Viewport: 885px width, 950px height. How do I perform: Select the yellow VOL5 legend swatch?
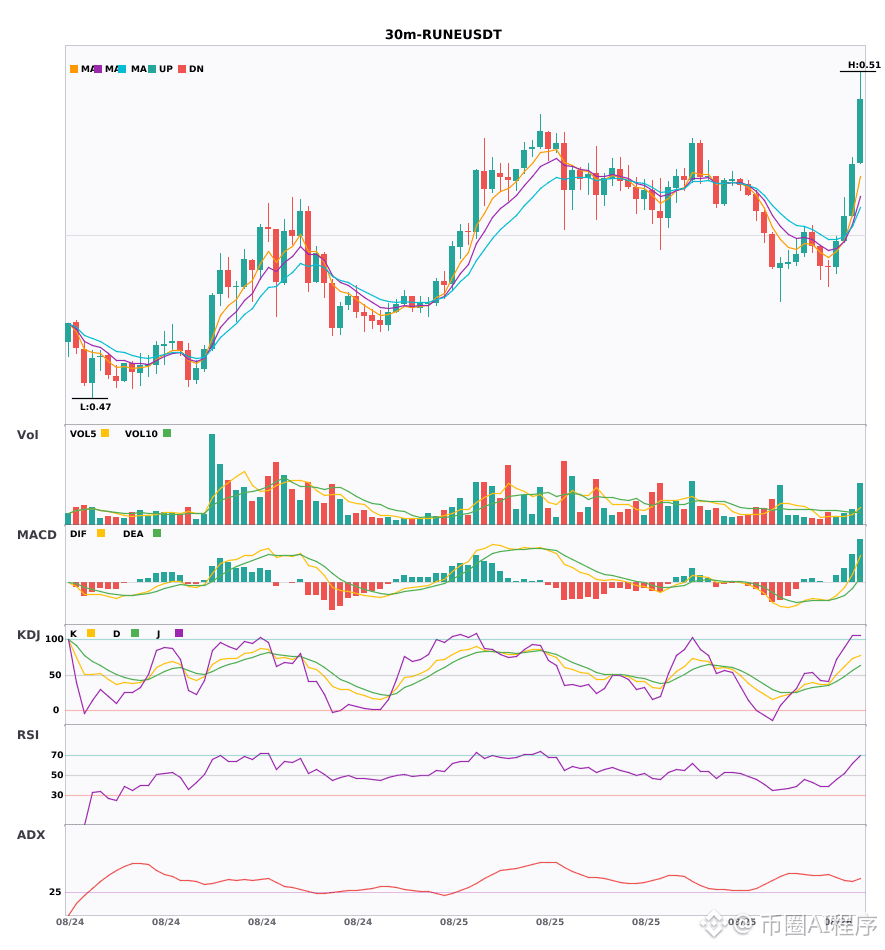click(105, 433)
